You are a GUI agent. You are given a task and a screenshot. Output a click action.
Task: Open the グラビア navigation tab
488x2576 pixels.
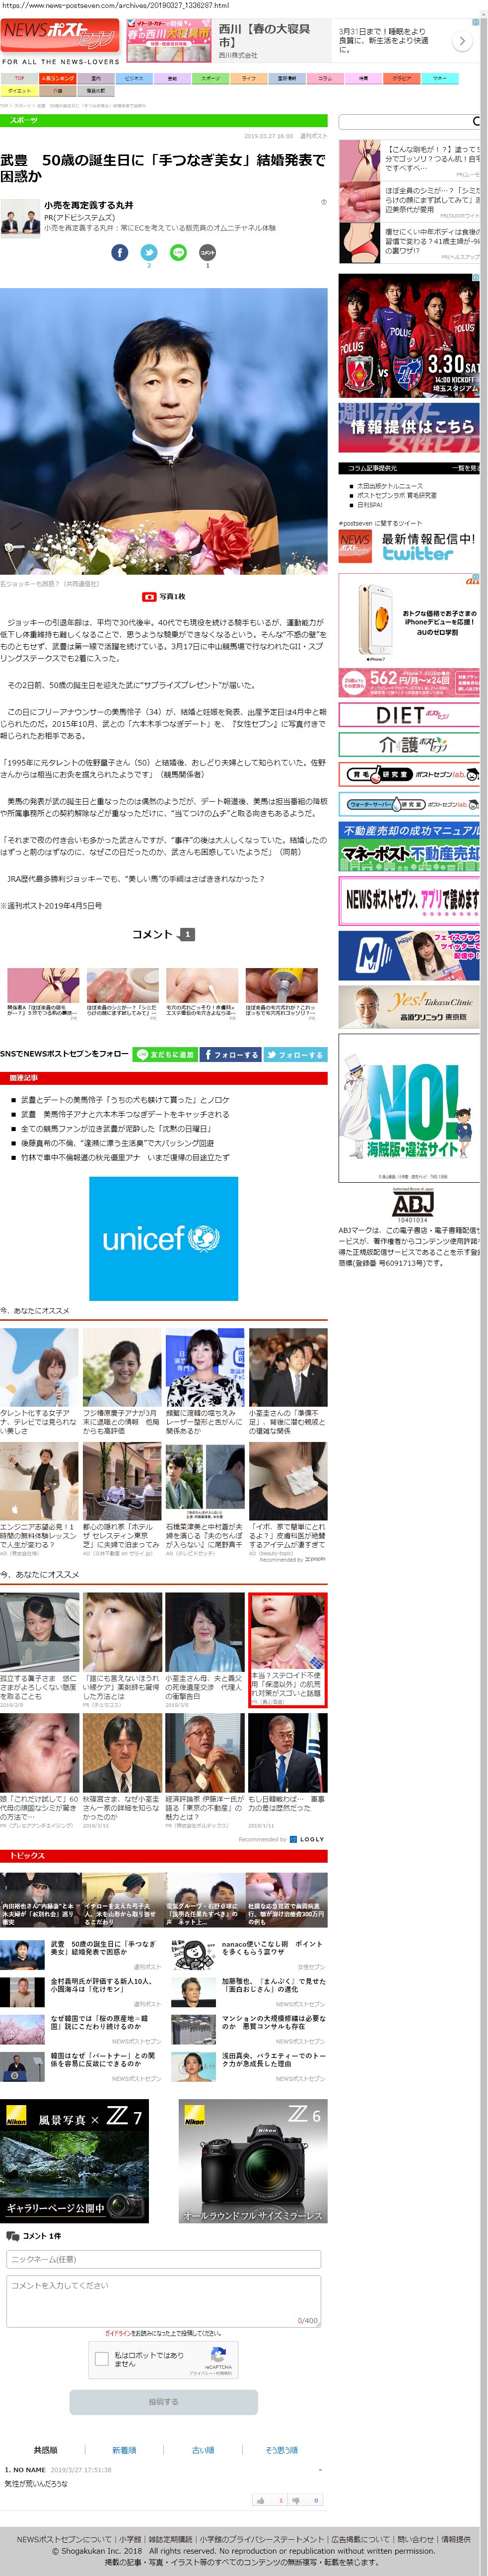(x=401, y=77)
